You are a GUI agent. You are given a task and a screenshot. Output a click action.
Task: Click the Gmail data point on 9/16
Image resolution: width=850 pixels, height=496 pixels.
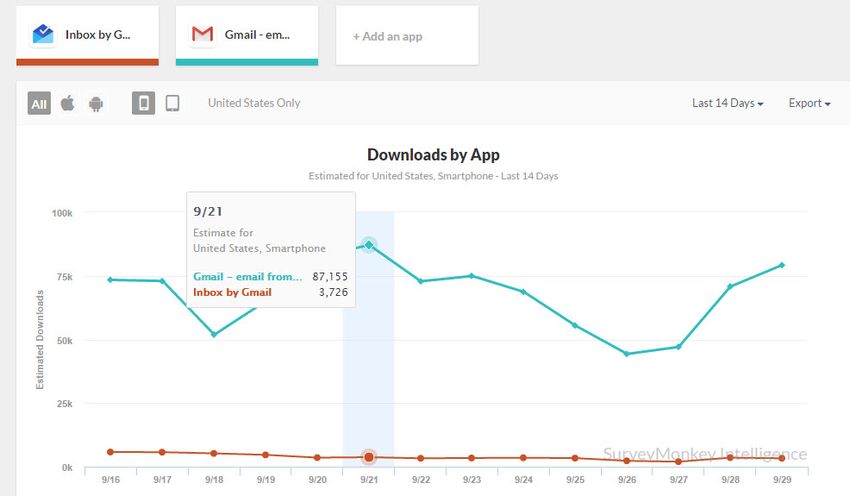point(111,280)
